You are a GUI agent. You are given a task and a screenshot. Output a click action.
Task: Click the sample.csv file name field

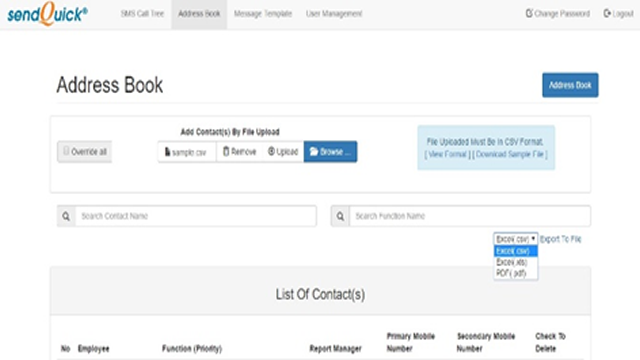[x=187, y=152]
